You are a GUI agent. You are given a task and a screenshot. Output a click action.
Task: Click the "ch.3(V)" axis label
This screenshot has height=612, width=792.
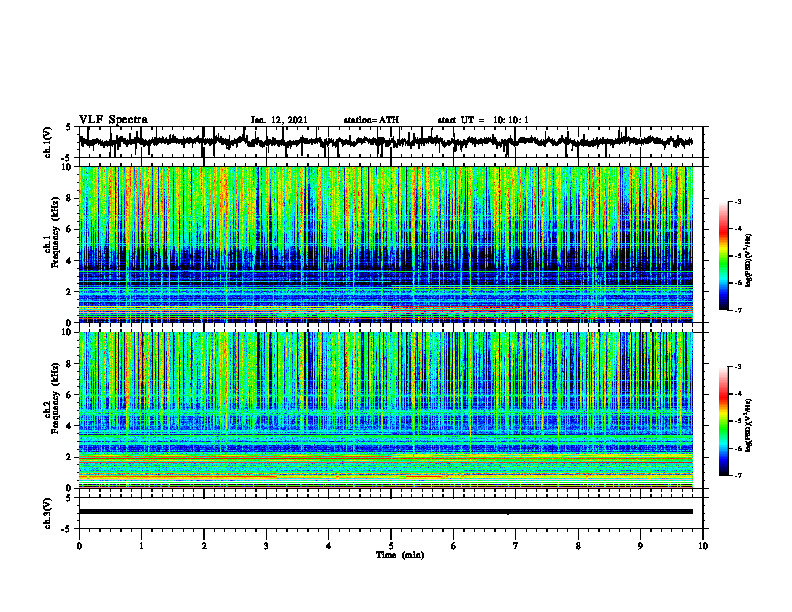(x=48, y=513)
